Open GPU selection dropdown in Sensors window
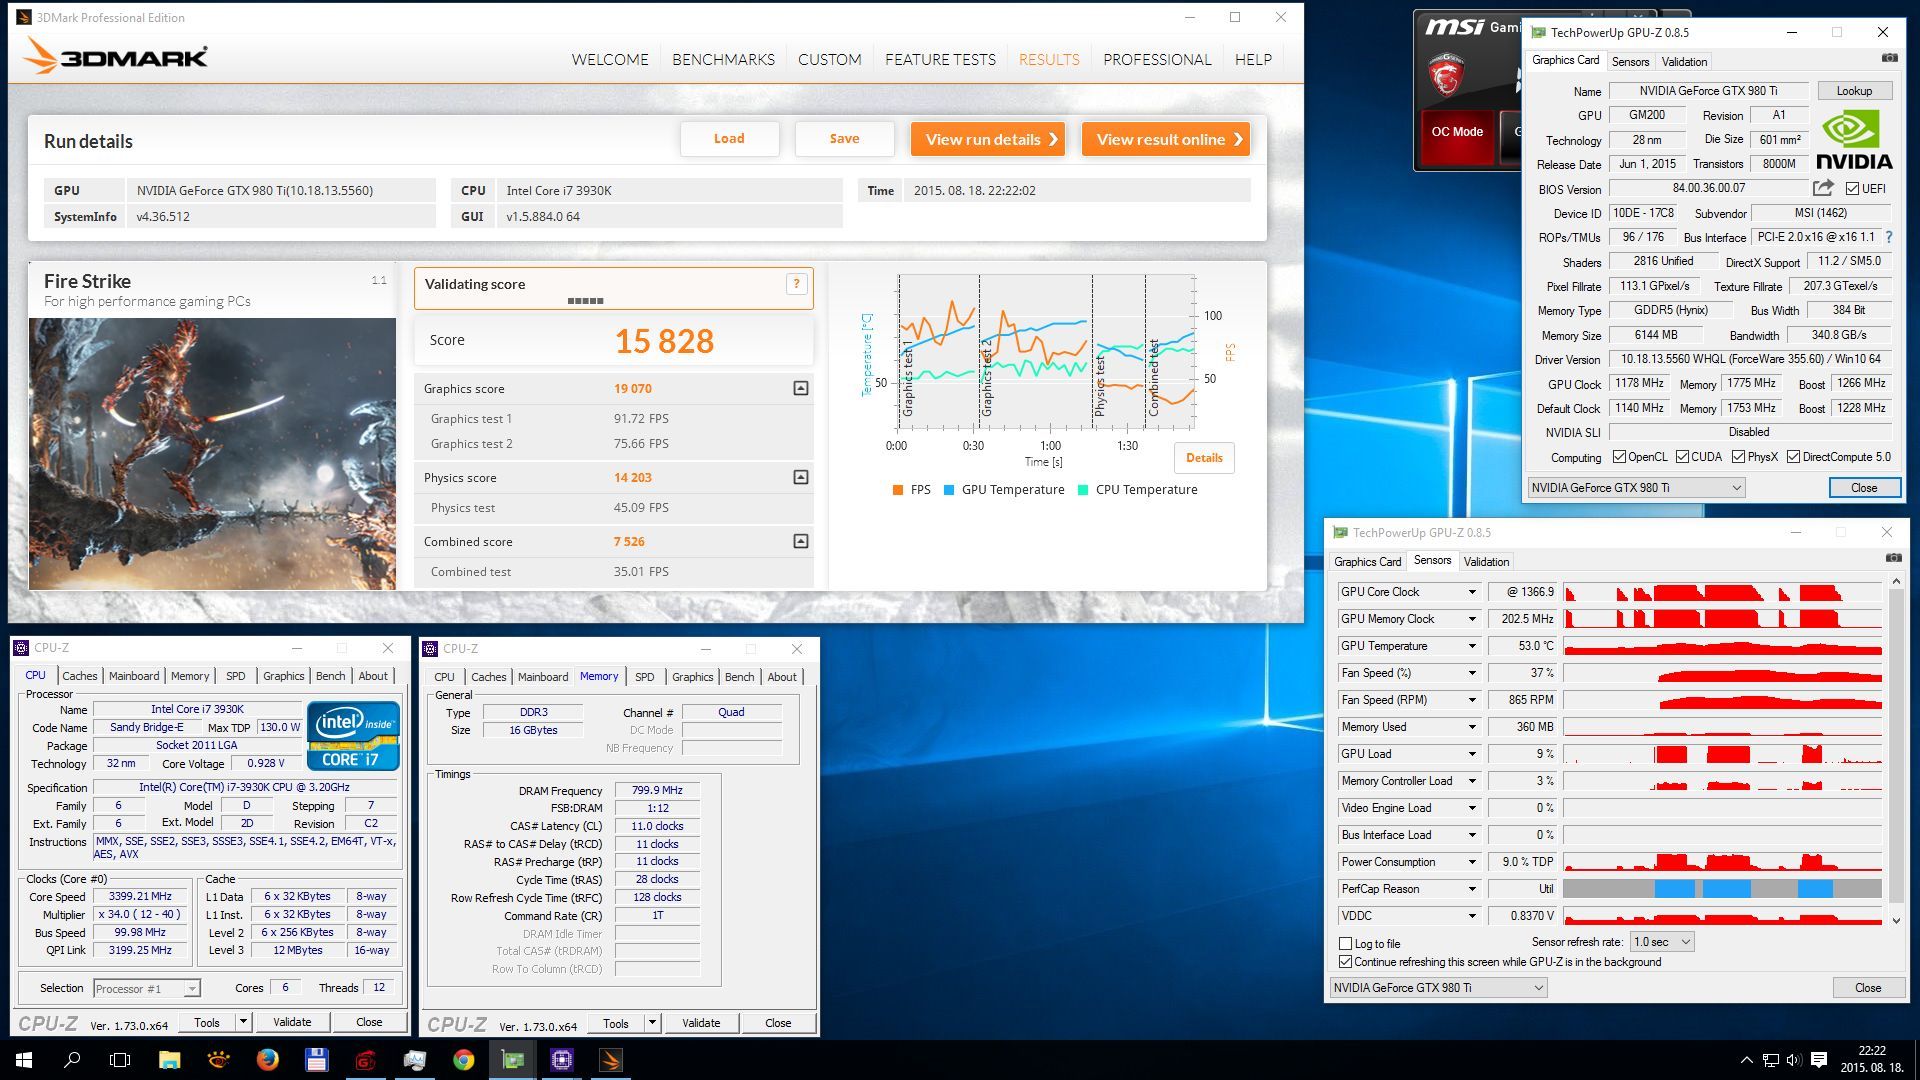 (1438, 987)
